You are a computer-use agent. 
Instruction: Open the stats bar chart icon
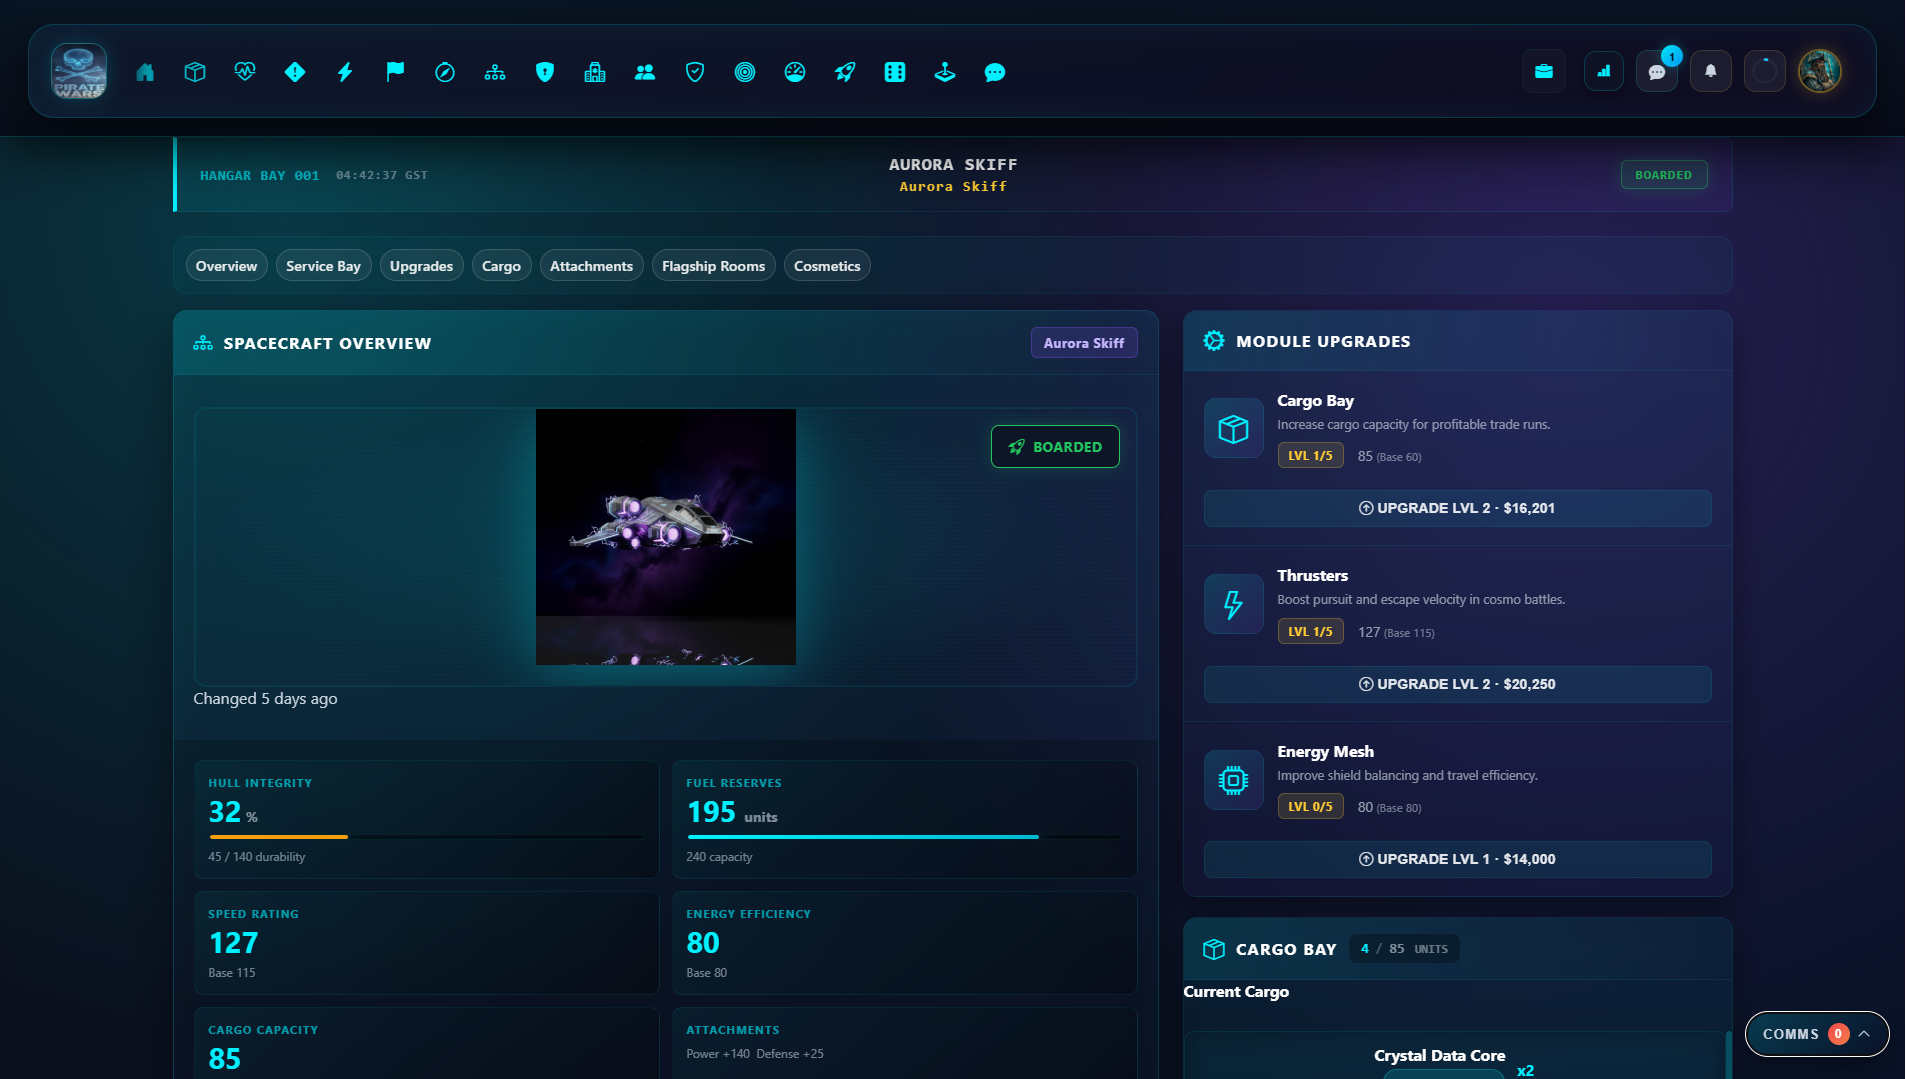(x=1603, y=71)
